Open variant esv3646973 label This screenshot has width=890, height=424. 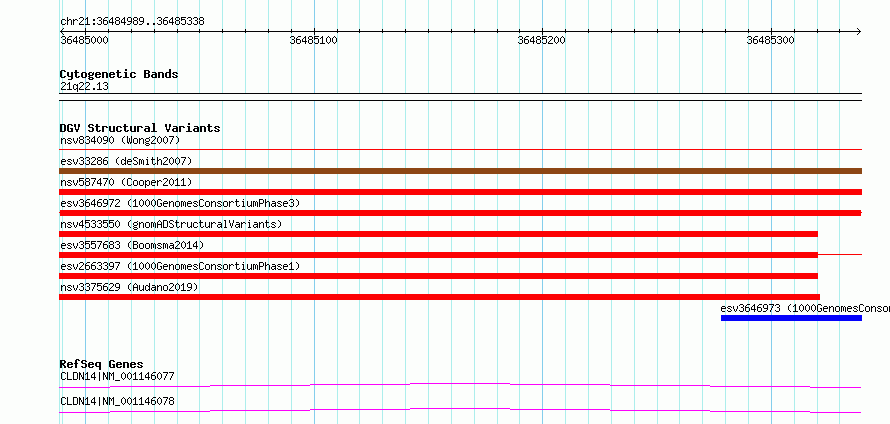click(805, 308)
